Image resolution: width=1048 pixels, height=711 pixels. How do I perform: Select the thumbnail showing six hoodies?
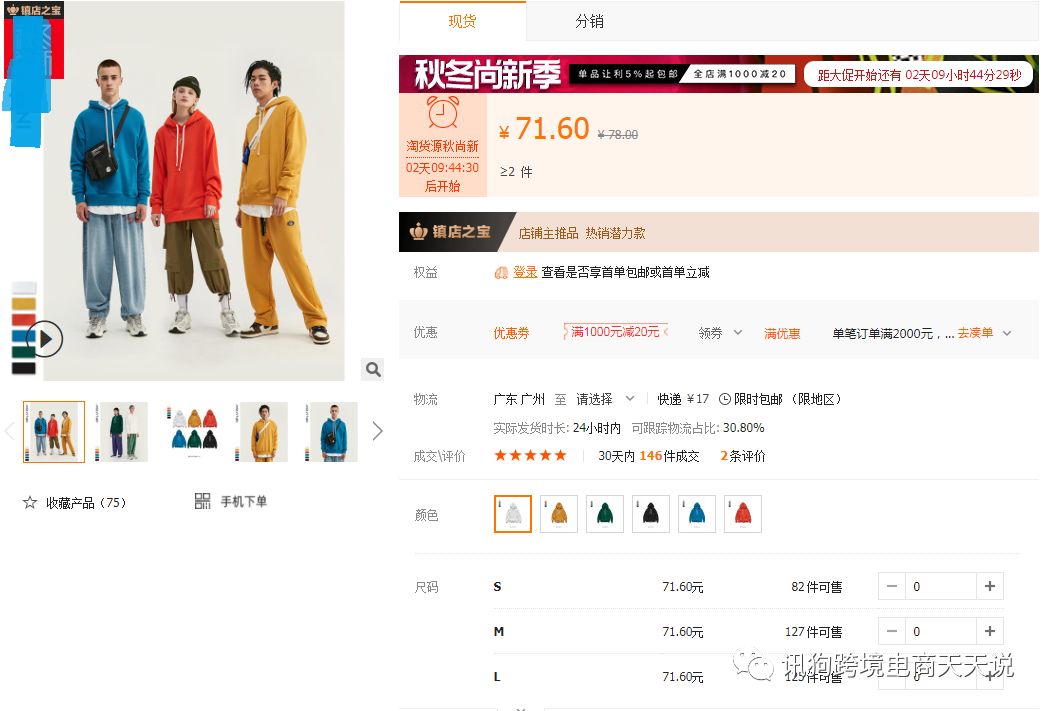[x=193, y=432]
